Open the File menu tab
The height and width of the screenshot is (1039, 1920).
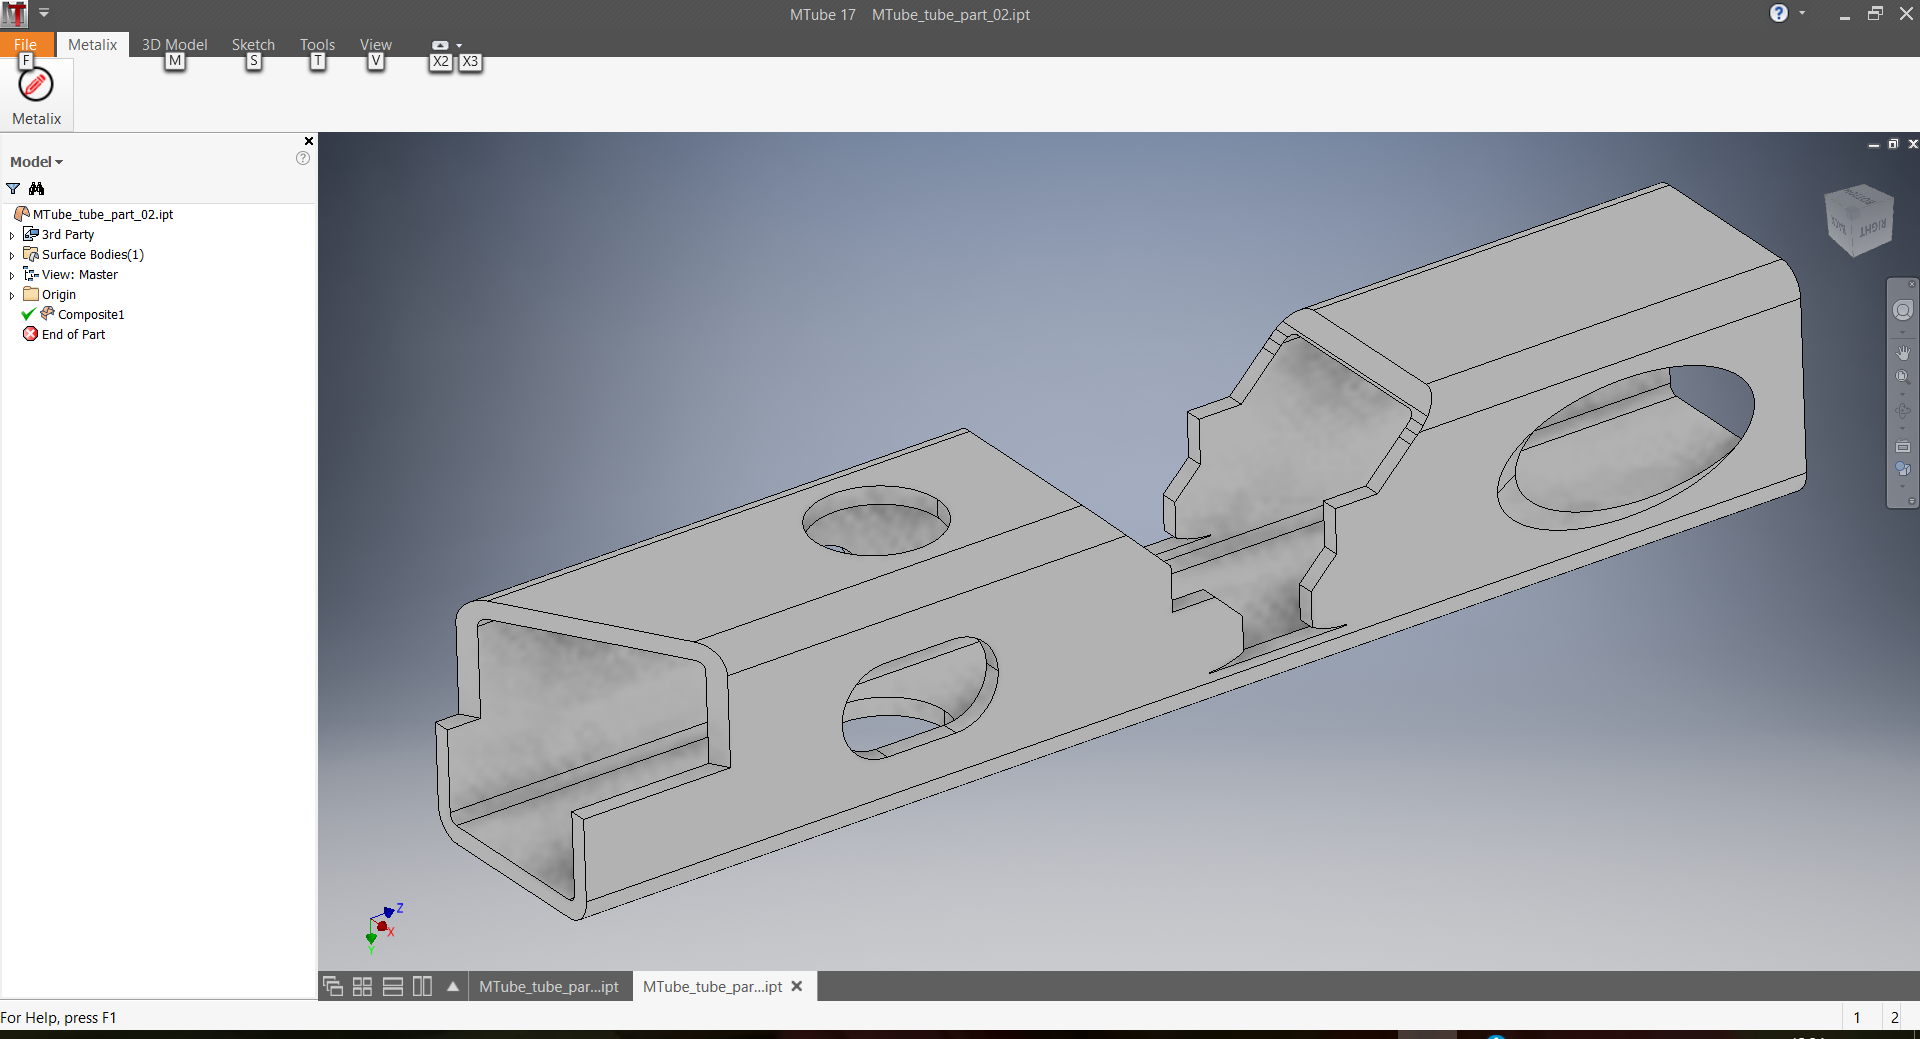[x=25, y=45]
